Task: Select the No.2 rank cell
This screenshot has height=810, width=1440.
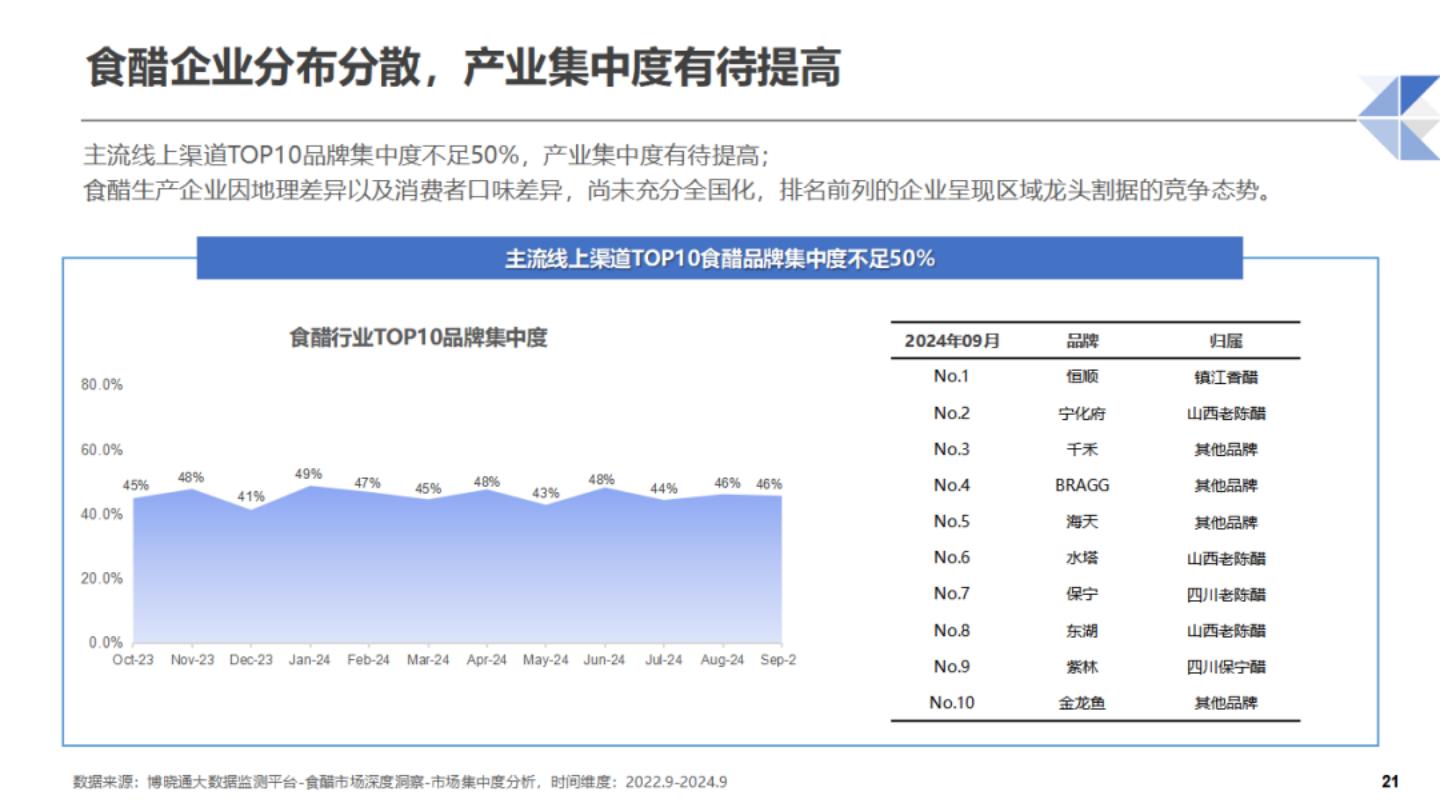Action: [x=952, y=413]
